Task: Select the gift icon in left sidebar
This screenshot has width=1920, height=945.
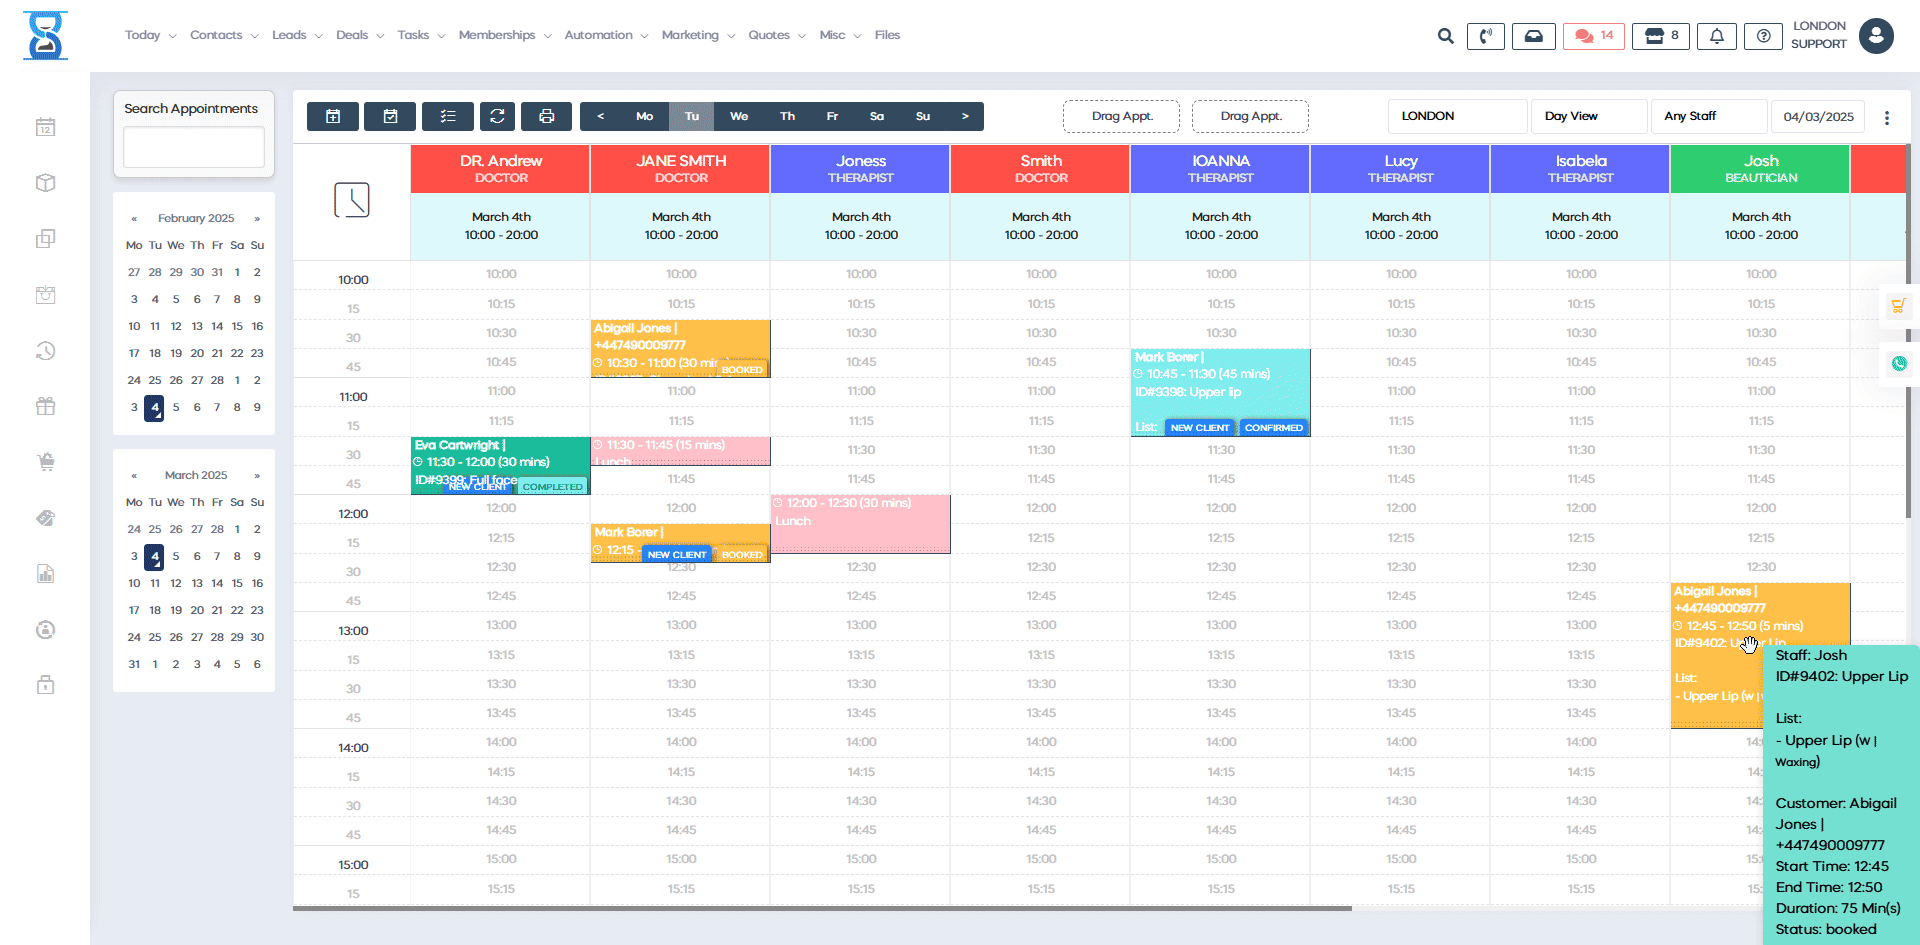Action: 45,406
